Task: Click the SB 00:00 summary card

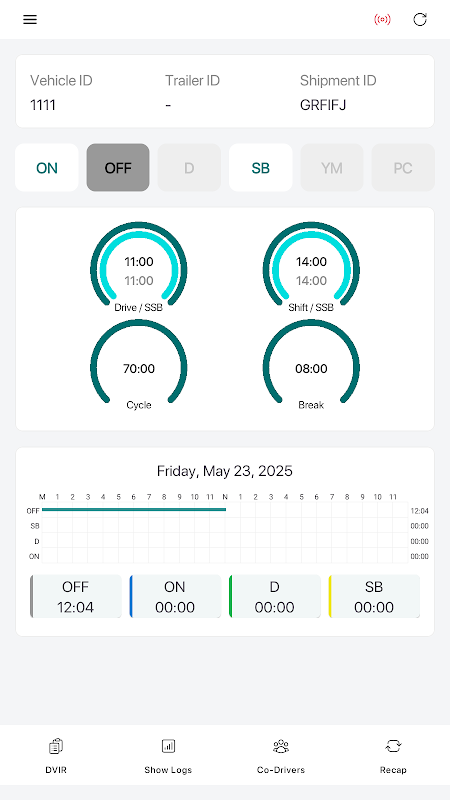Action: click(374, 596)
